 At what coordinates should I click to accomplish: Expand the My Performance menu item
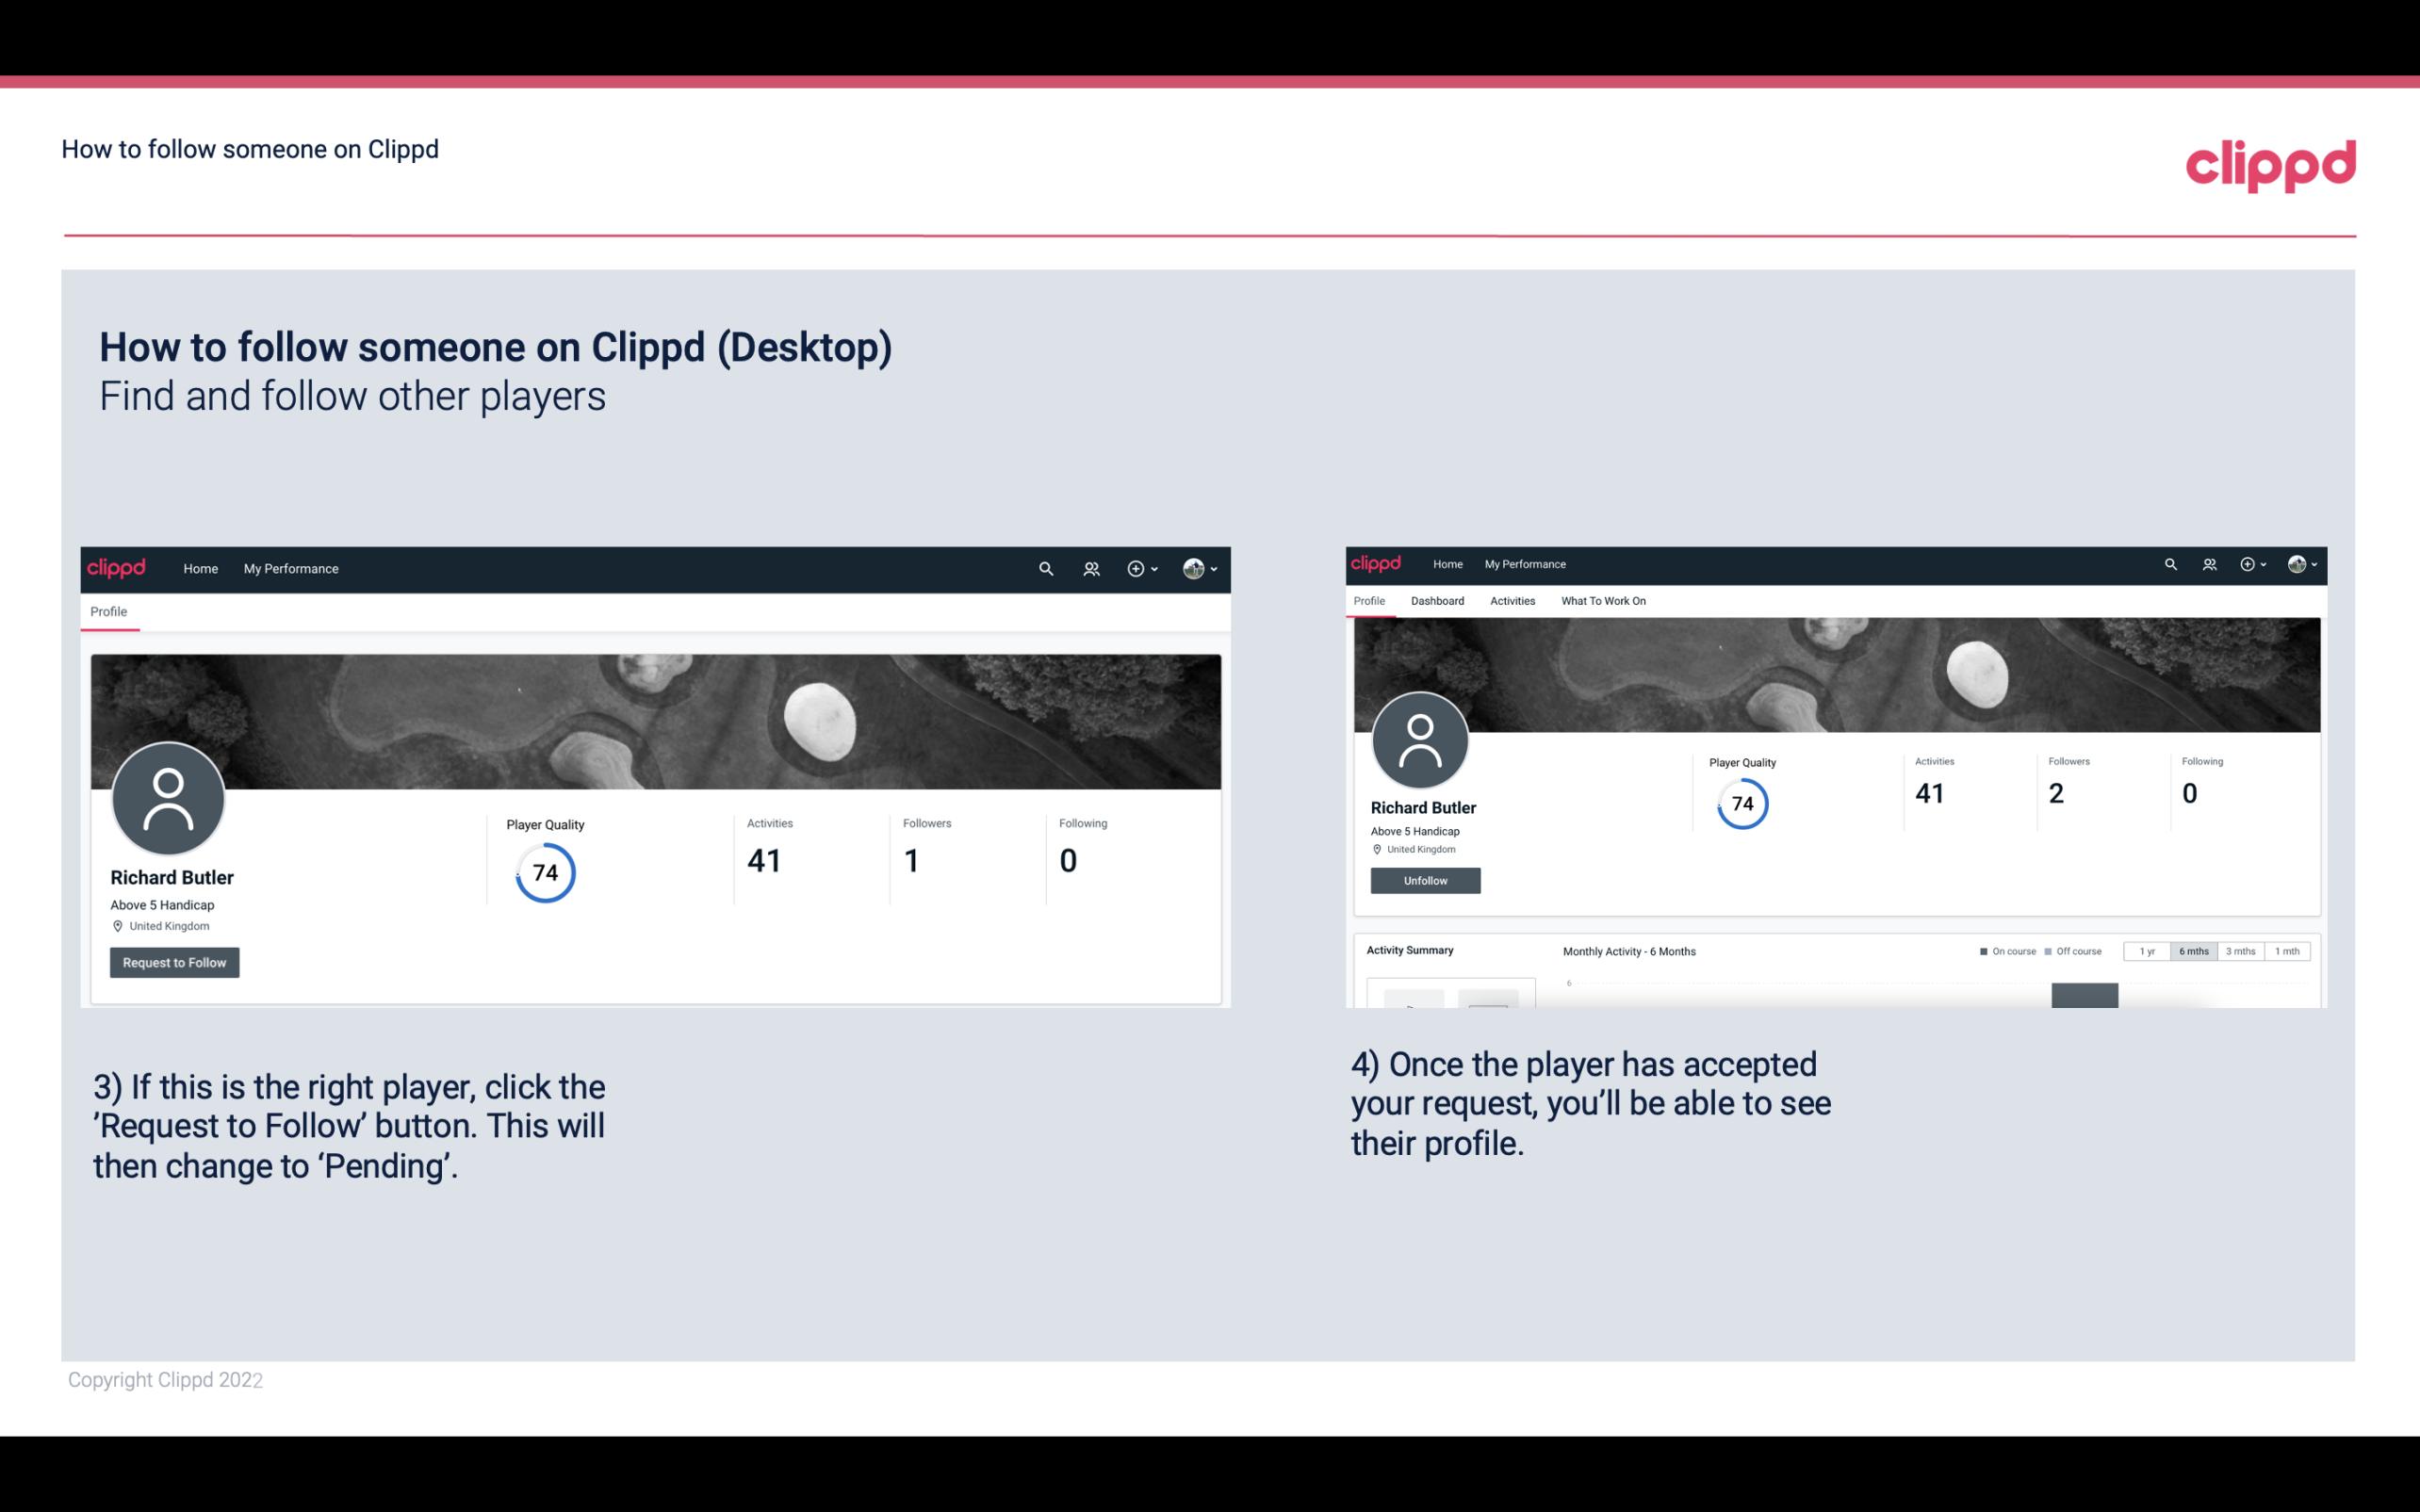coord(289,568)
